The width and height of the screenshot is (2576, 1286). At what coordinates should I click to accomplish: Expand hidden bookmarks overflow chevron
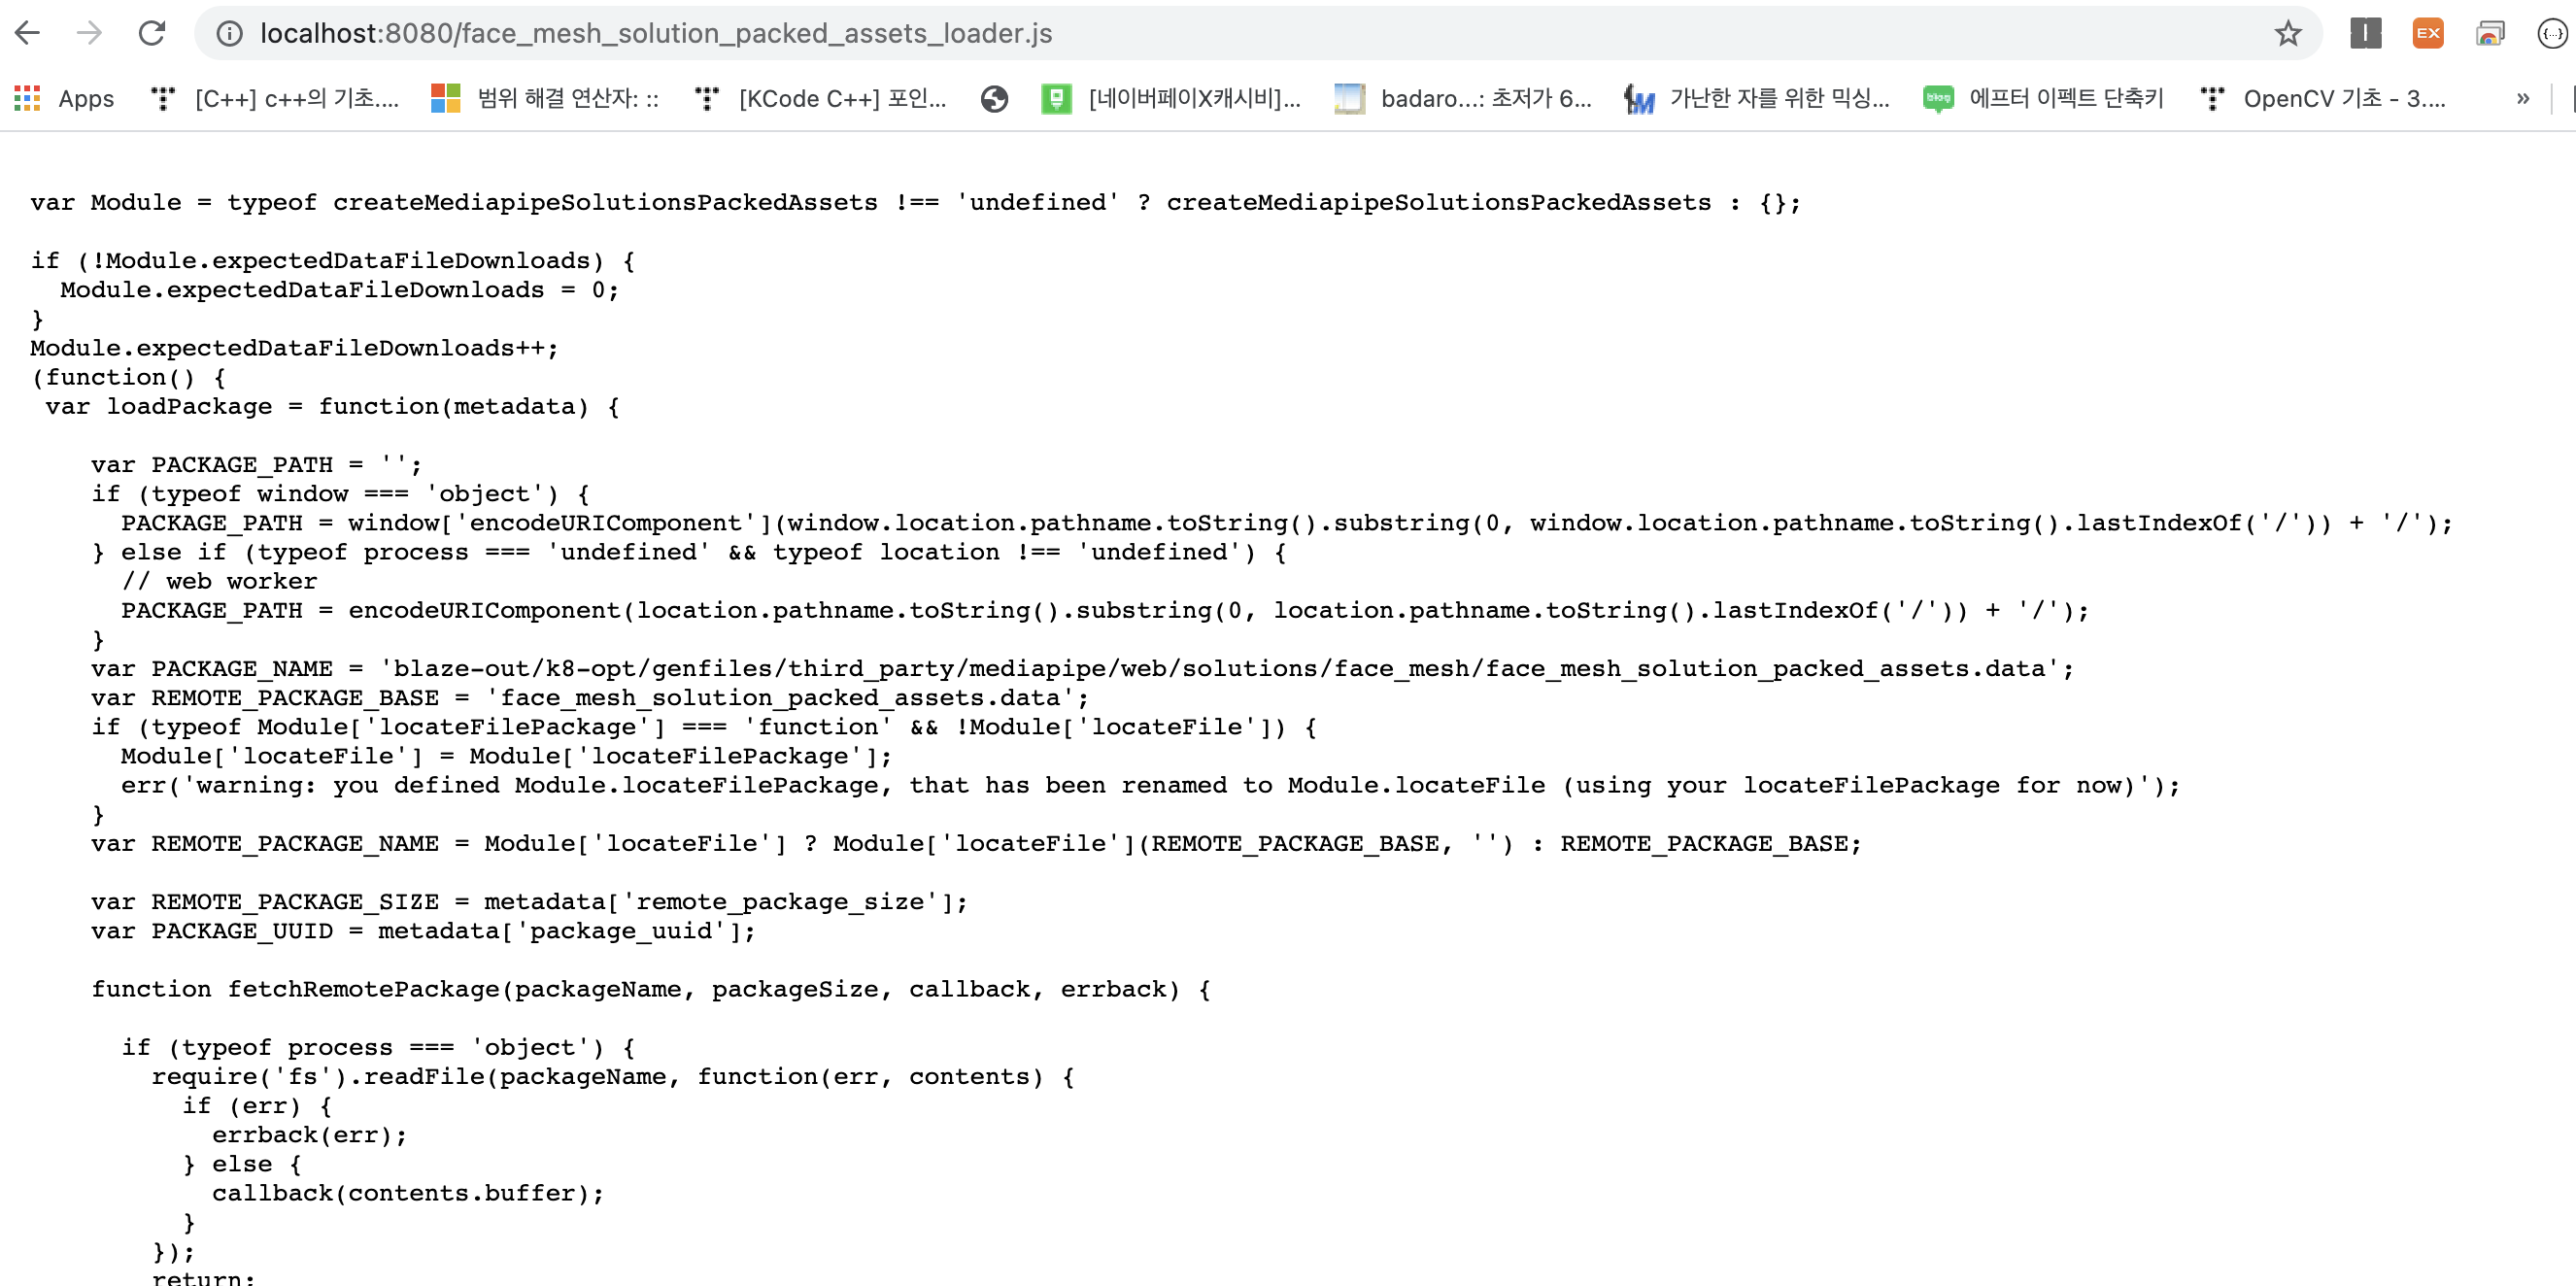point(2522,98)
